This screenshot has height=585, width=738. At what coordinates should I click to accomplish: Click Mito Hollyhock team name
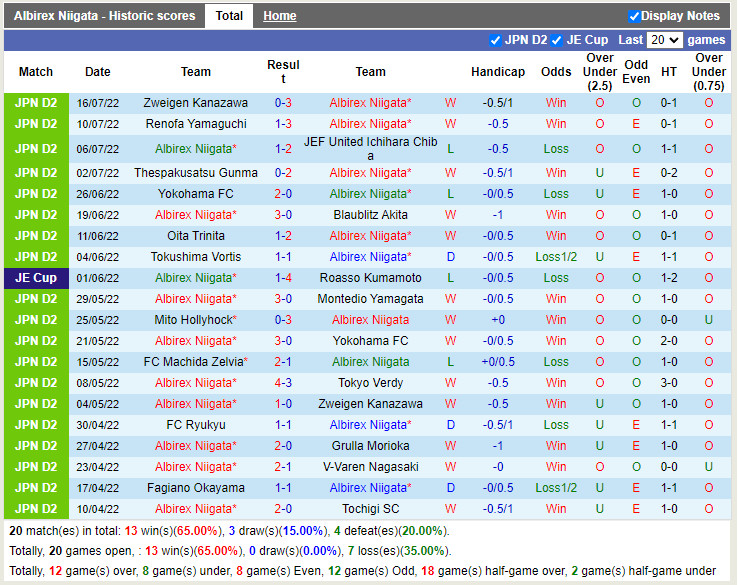click(196, 320)
